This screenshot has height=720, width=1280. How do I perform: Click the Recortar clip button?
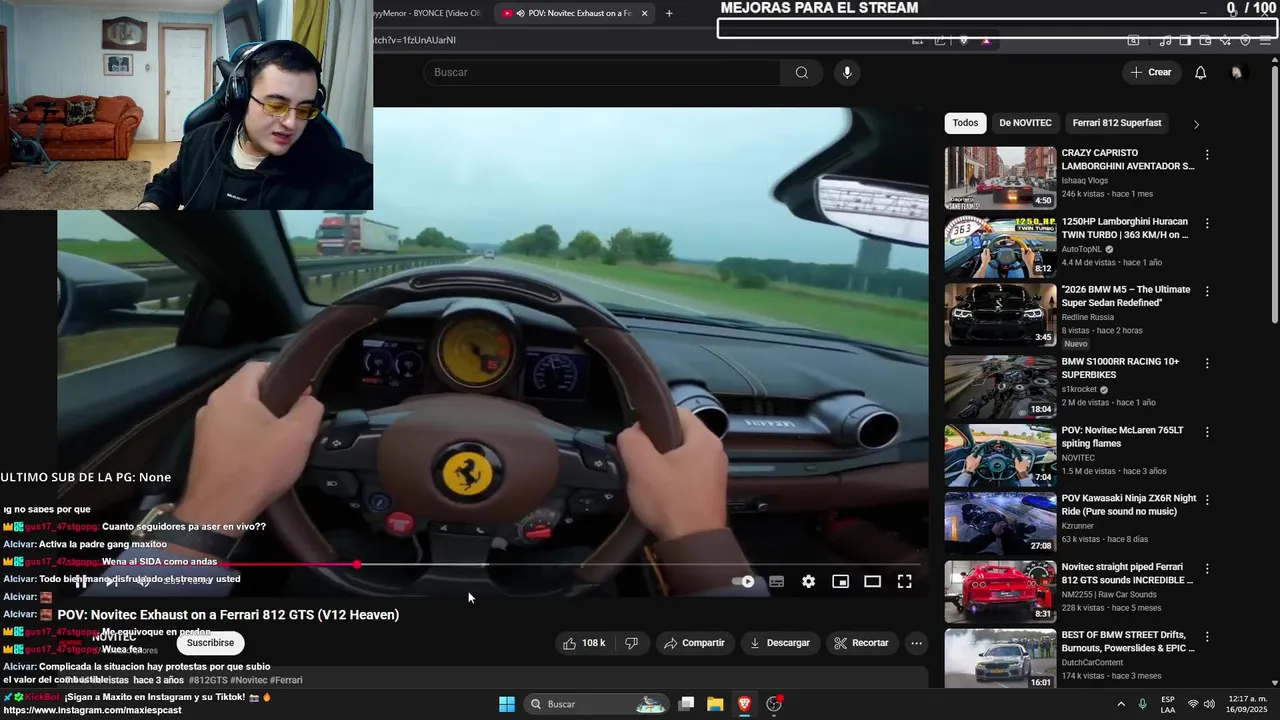click(861, 643)
